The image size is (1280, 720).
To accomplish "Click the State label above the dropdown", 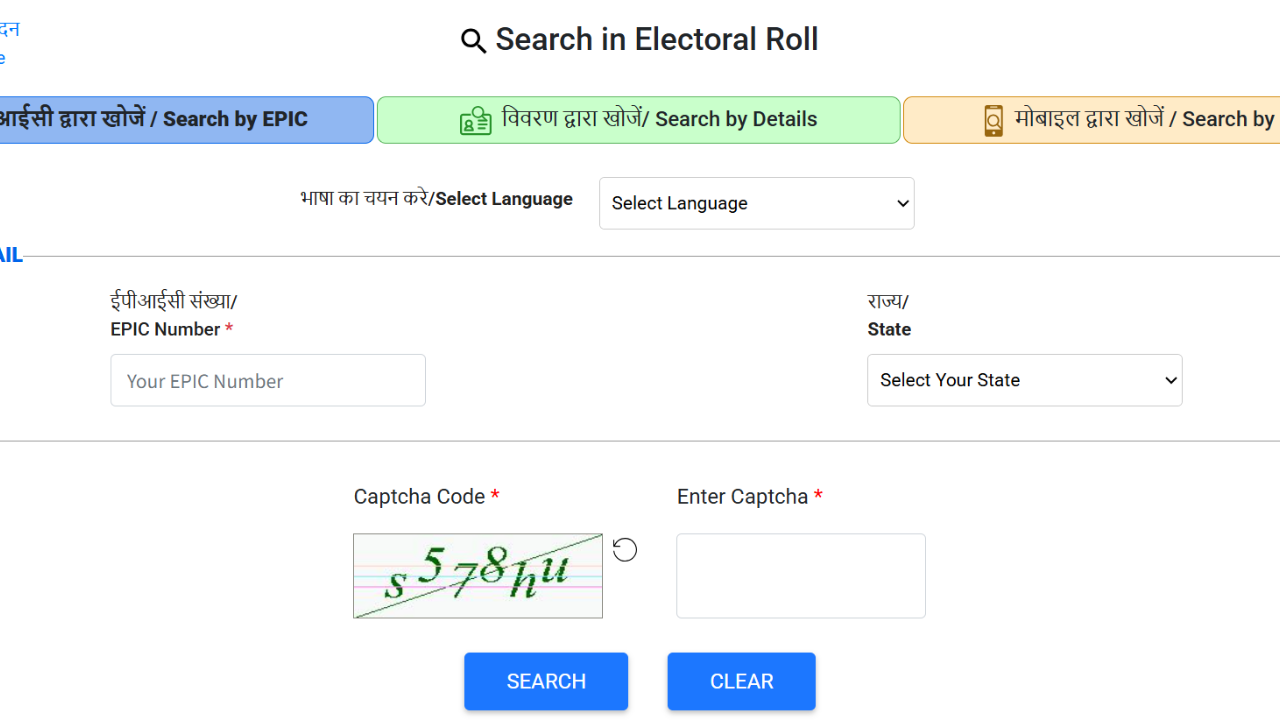I will (x=889, y=329).
